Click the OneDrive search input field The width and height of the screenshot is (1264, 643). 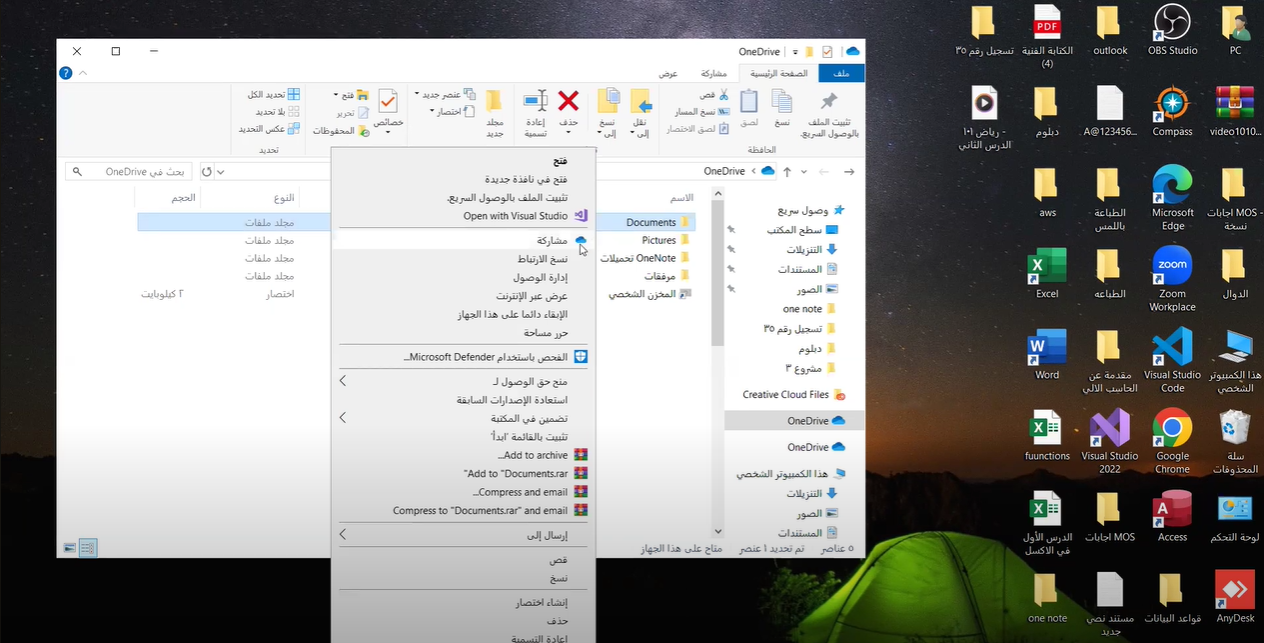[x=130, y=172]
